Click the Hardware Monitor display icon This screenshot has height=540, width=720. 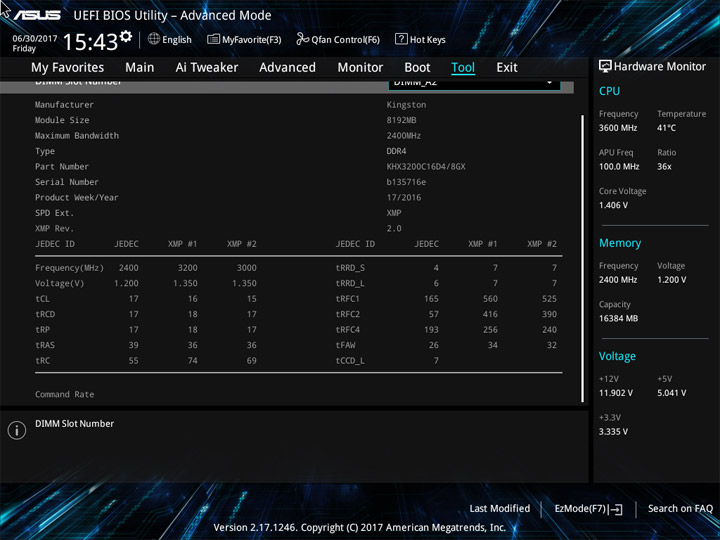pyautogui.click(x=605, y=66)
